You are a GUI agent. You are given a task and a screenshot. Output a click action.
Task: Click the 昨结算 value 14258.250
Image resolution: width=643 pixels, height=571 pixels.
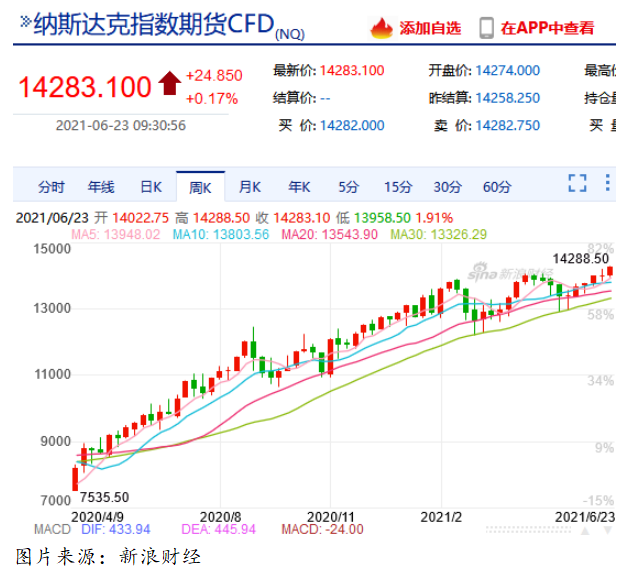click(x=508, y=98)
